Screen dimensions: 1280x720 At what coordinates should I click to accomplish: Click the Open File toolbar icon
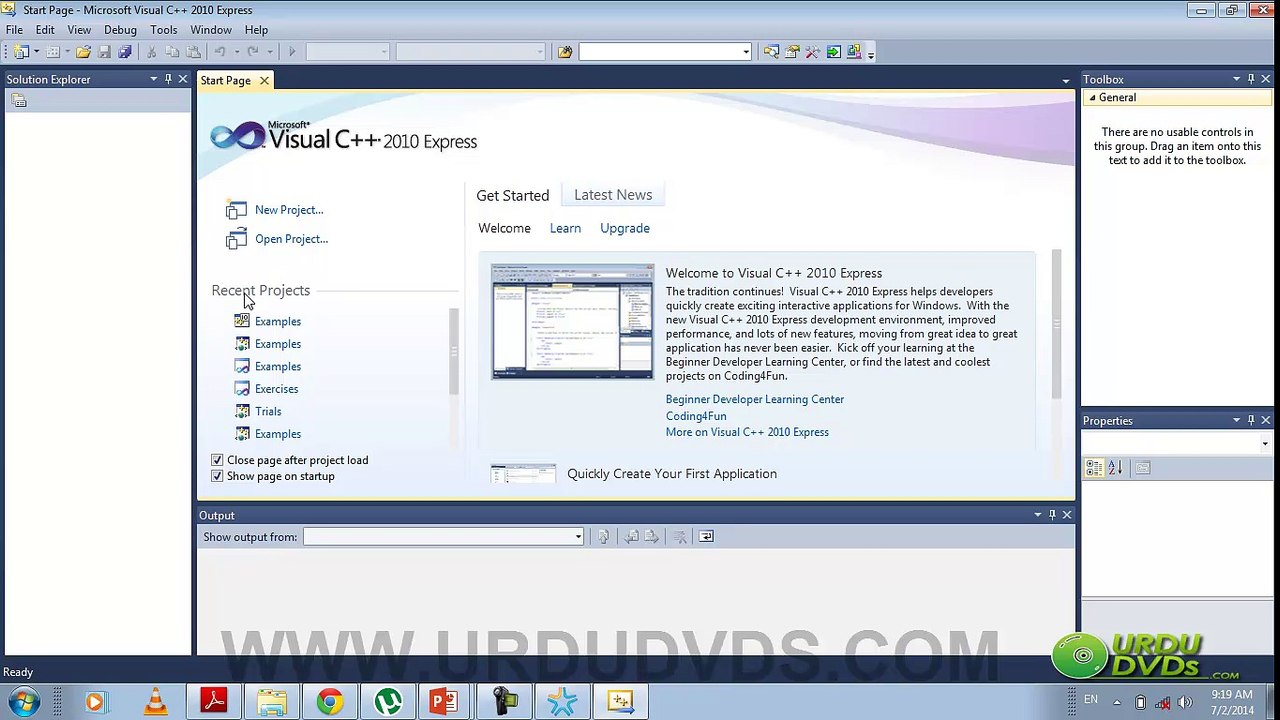coord(83,52)
